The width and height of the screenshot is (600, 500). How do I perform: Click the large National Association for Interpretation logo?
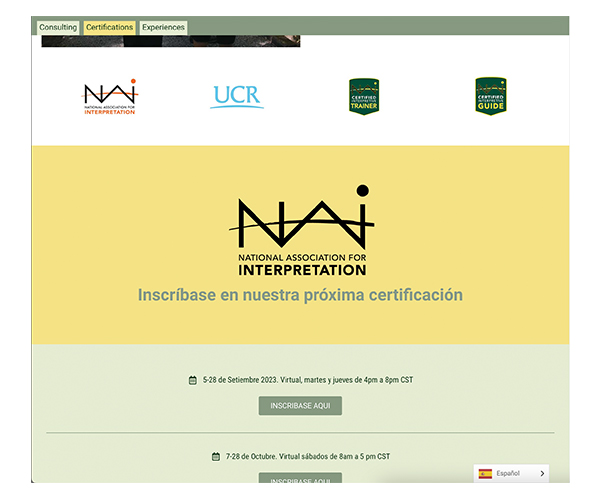pos(302,230)
